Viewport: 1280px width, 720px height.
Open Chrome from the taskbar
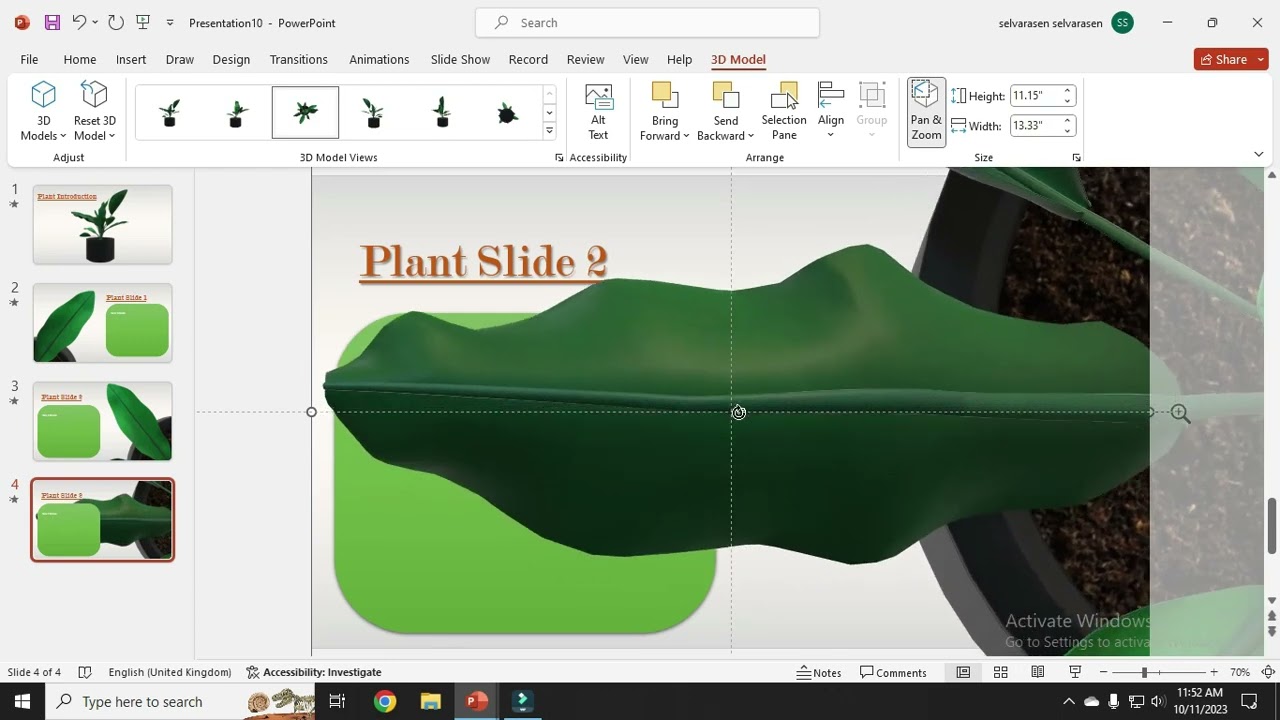click(385, 701)
